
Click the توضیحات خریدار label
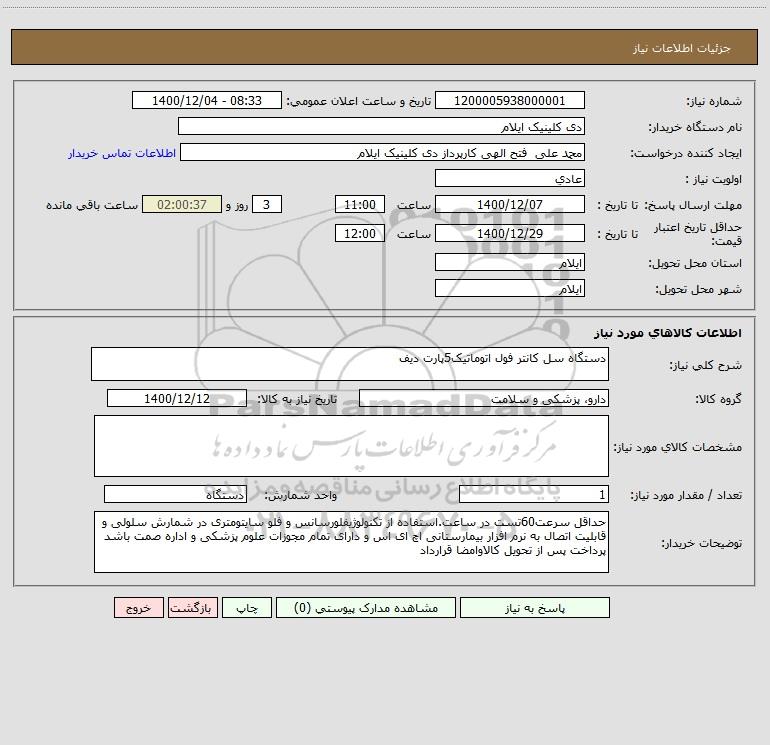click(701, 543)
